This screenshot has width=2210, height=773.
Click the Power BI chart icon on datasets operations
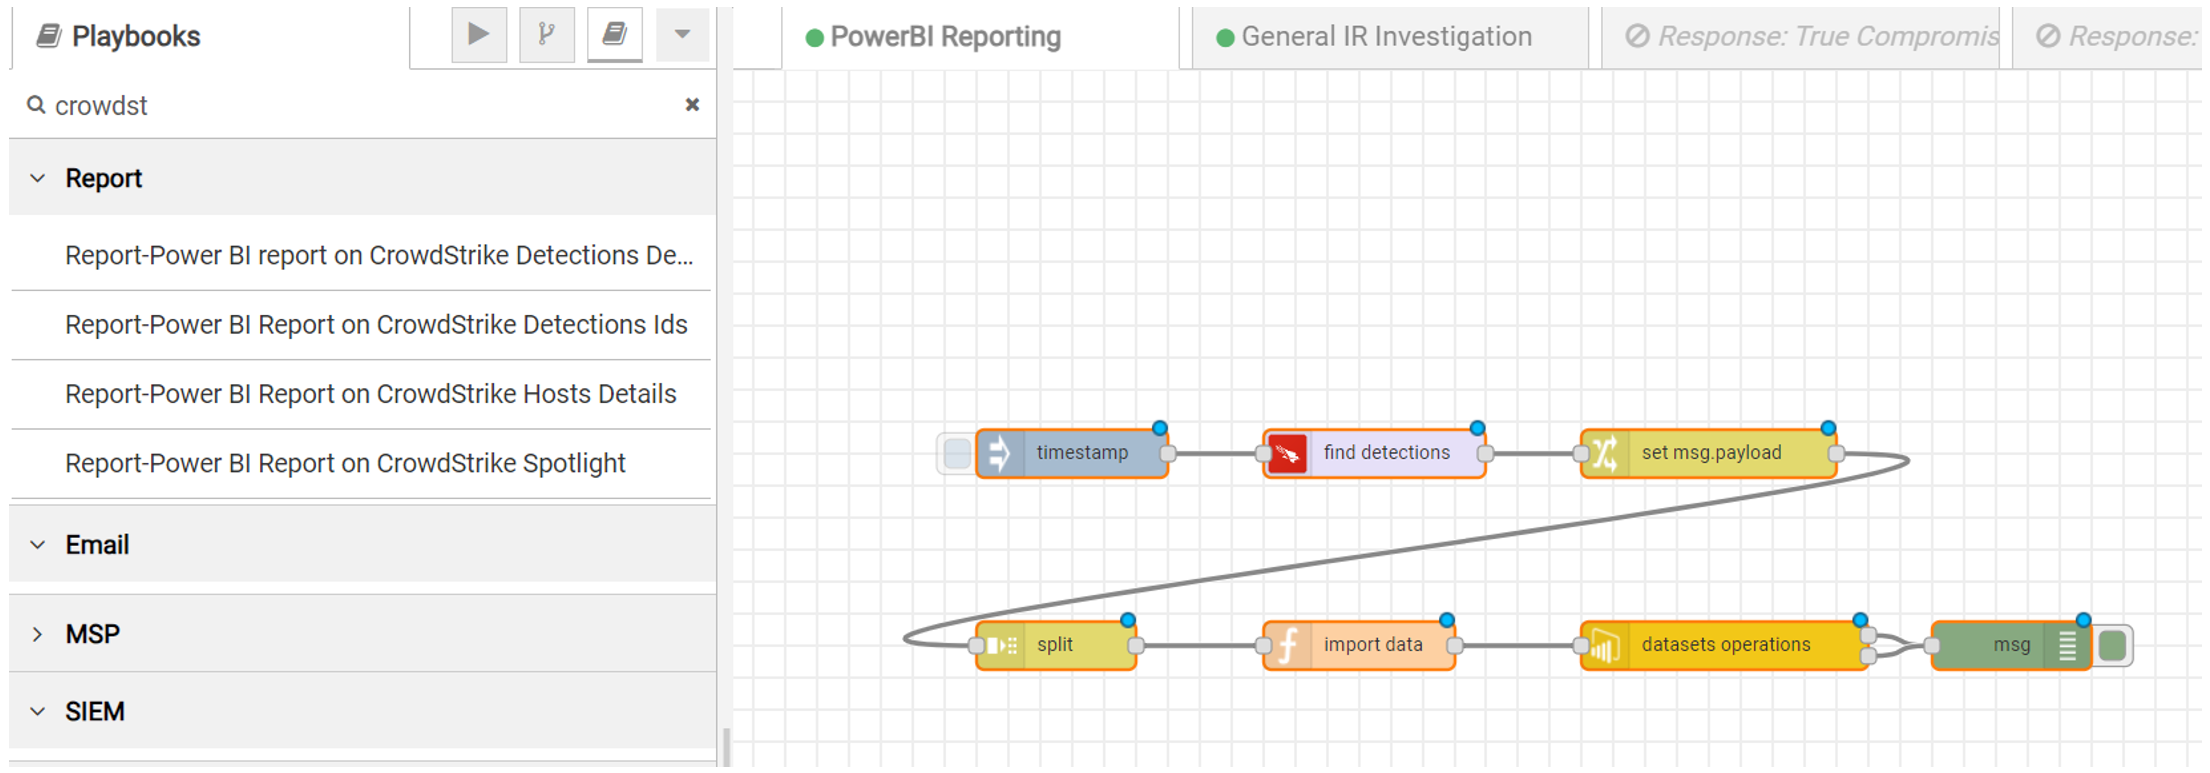pos(1605,645)
